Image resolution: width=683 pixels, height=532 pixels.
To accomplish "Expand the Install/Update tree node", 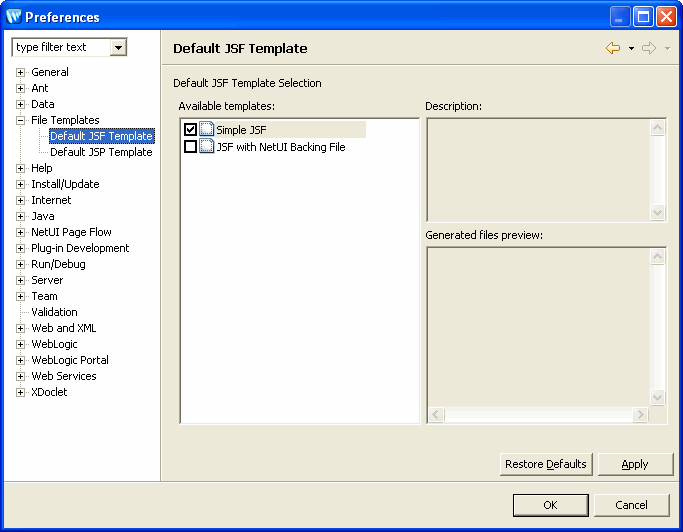I will point(20,184).
